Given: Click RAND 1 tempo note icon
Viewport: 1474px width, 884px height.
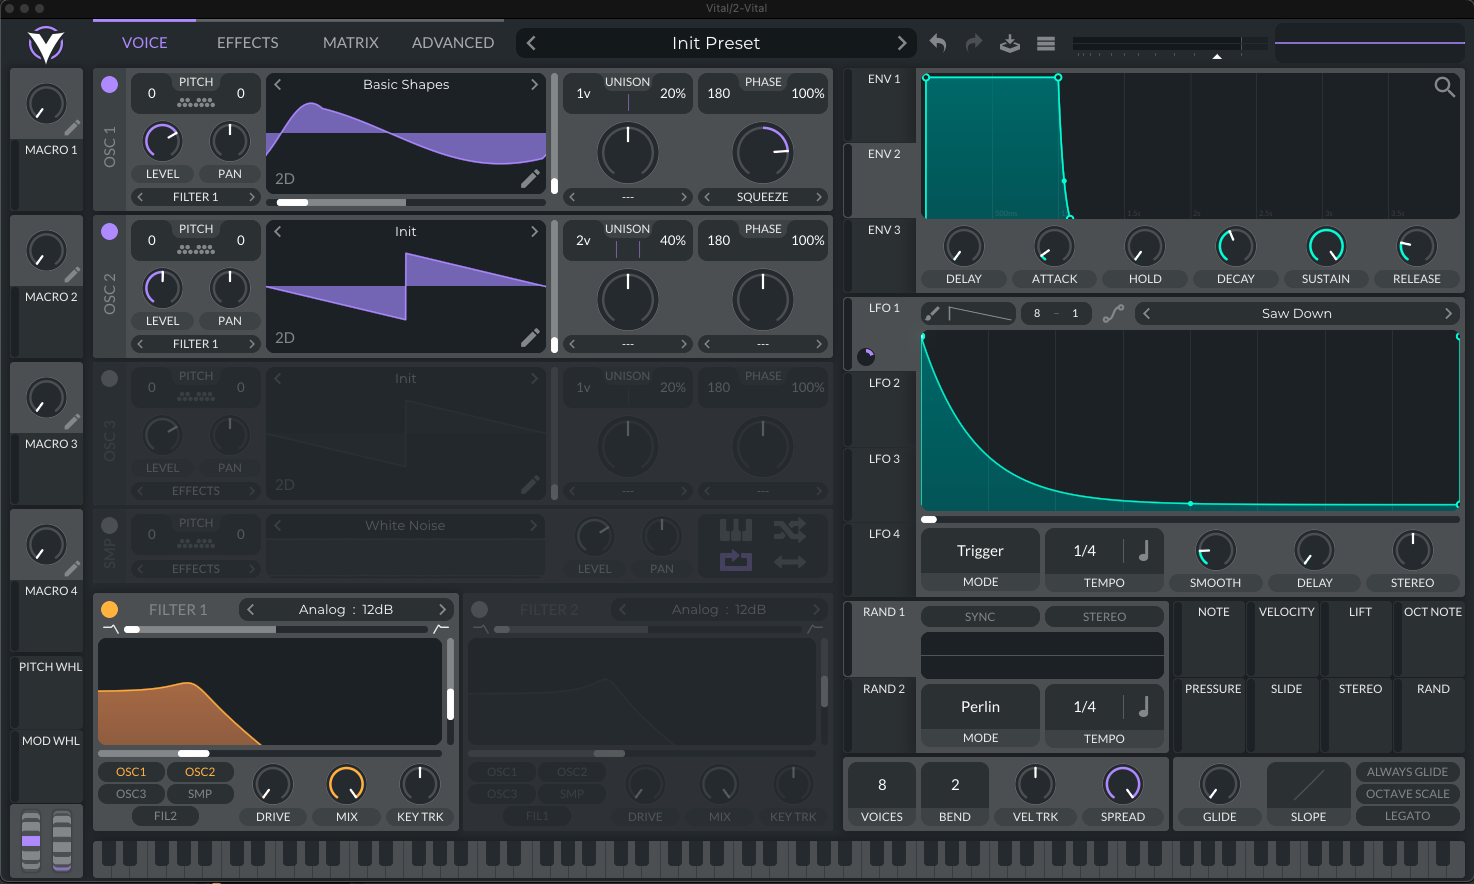Looking at the screenshot, I should click(1143, 706).
